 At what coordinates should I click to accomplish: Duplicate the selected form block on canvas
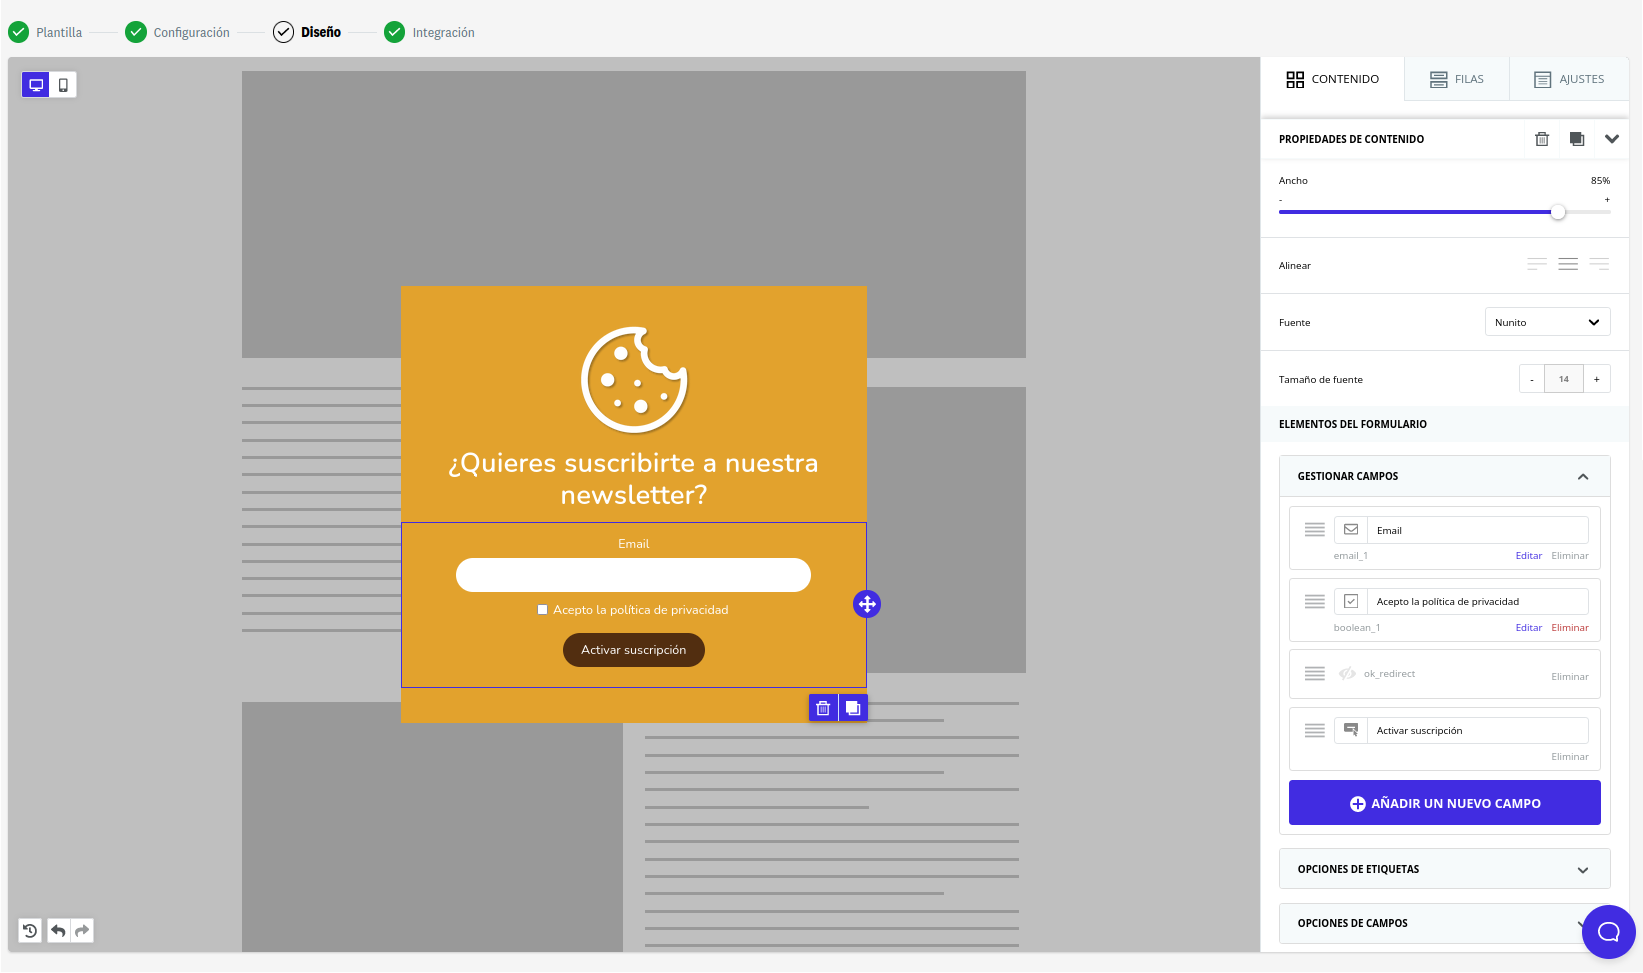(x=853, y=708)
